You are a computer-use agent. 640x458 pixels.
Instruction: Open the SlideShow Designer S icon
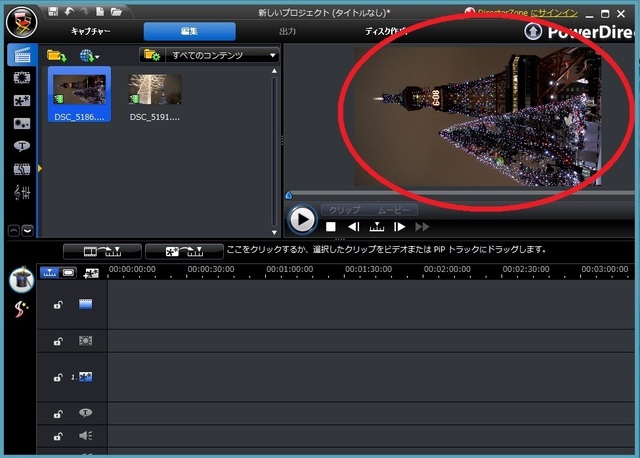(21, 309)
